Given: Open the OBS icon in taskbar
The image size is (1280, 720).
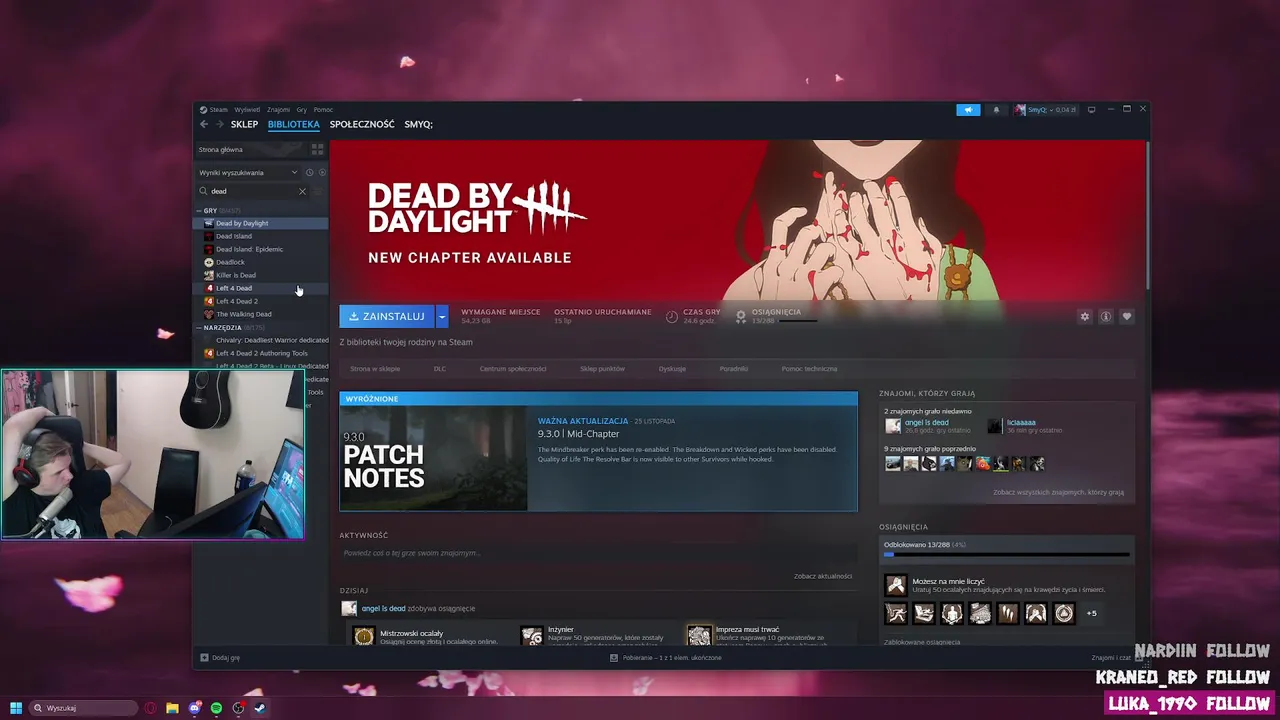Looking at the screenshot, I should [238, 708].
